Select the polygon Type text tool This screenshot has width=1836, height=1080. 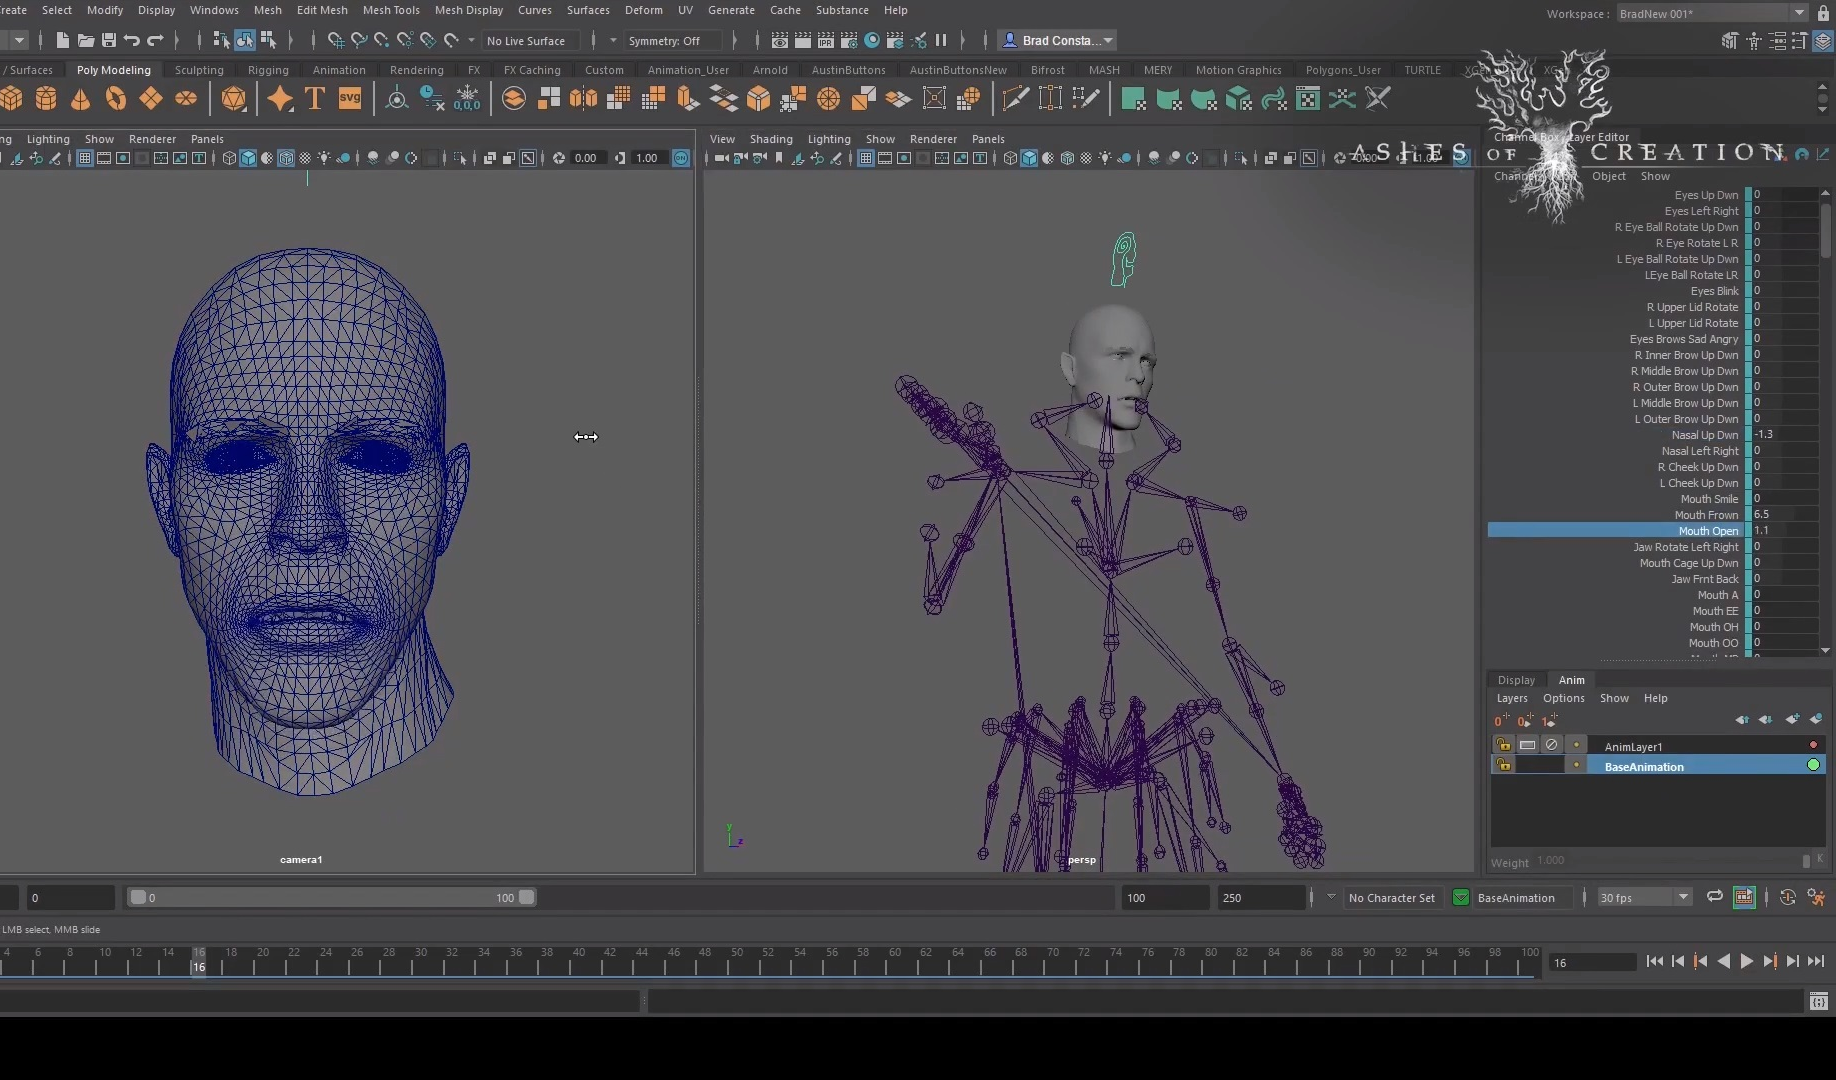coord(315,98)
